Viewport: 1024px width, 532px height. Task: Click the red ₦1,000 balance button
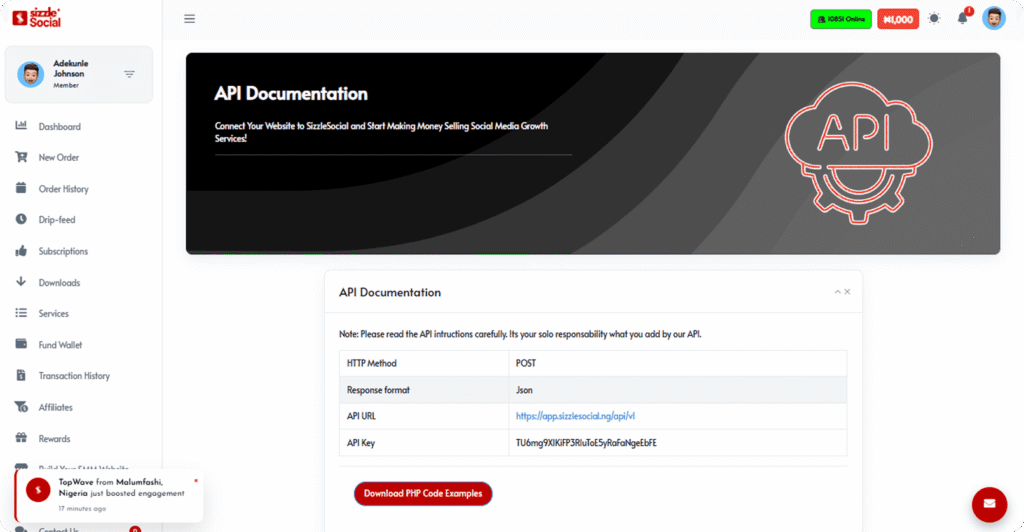(898, 19)
